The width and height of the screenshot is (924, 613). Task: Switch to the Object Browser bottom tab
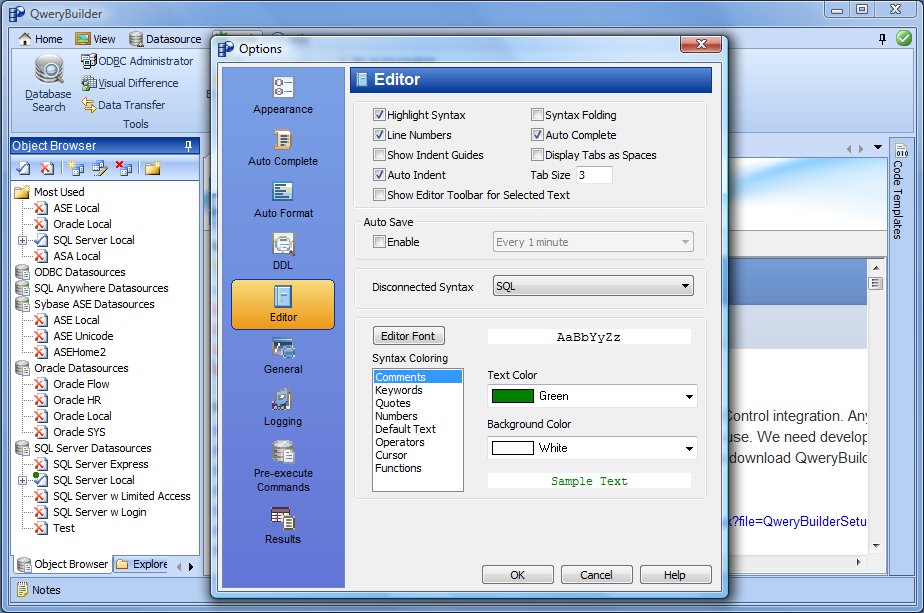(62, 564)
